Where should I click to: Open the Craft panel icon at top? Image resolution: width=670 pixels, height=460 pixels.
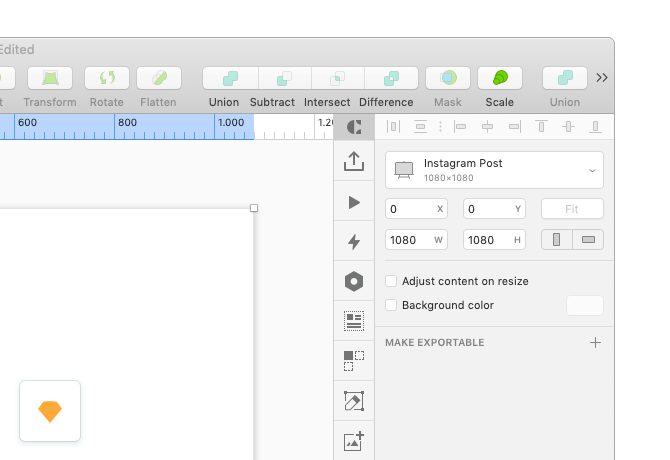354,127
